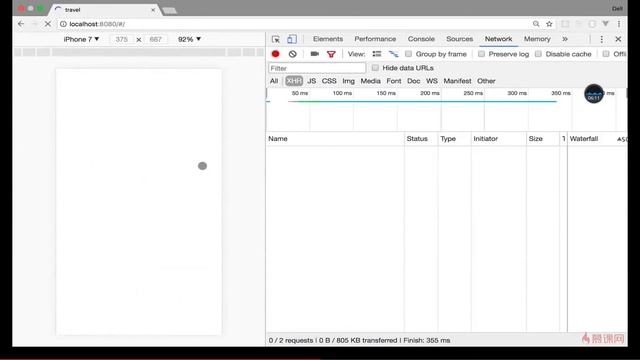This screenshot has height=360, width=640.
Task: Select the Network tab
Action: pos(498,39)
